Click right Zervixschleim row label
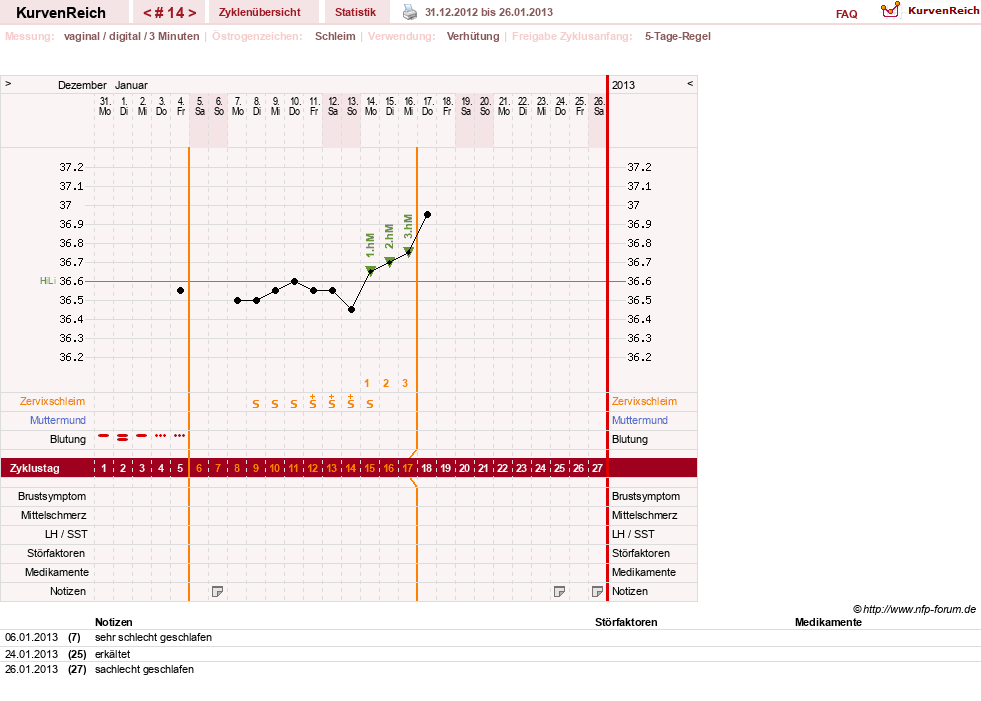Image resolution: width=981 pixels, height=701 pixels. [x=644, y=401]
